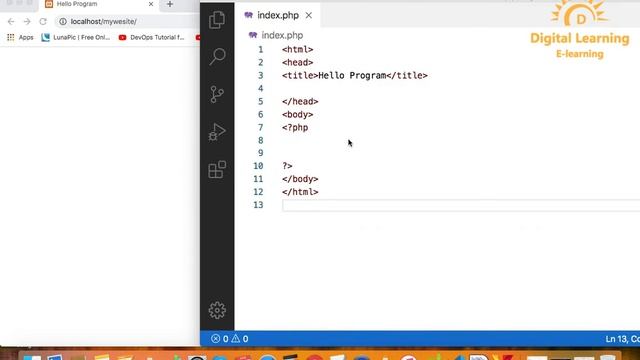This screenshot has height=360, width=640.
Task: Click the warnings count in status bar
Action: pos(240,339)
